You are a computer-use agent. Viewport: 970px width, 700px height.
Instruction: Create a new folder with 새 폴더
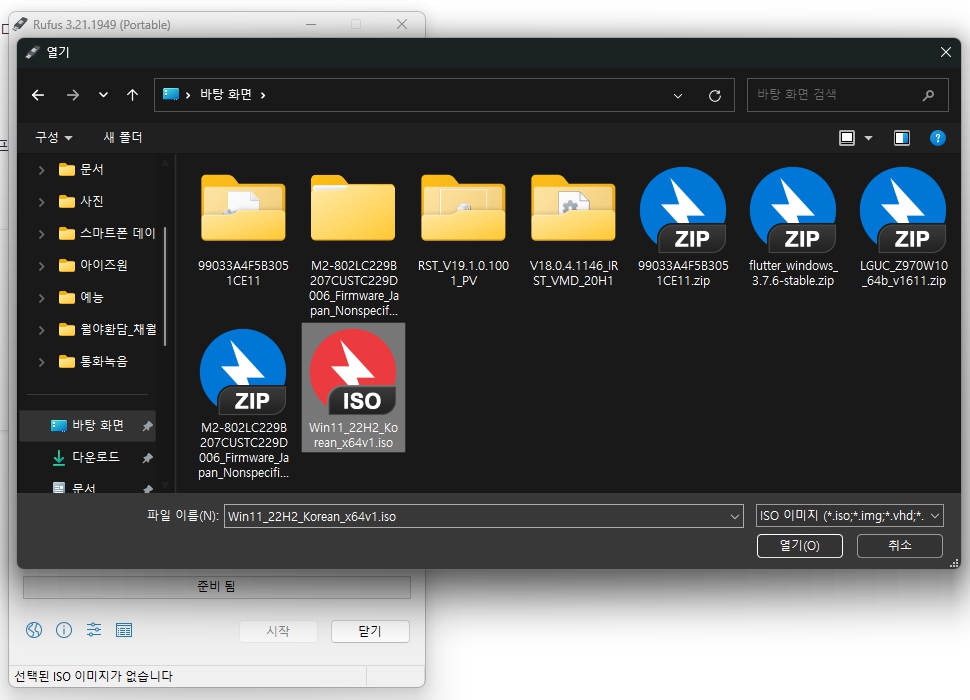point(122,137)
